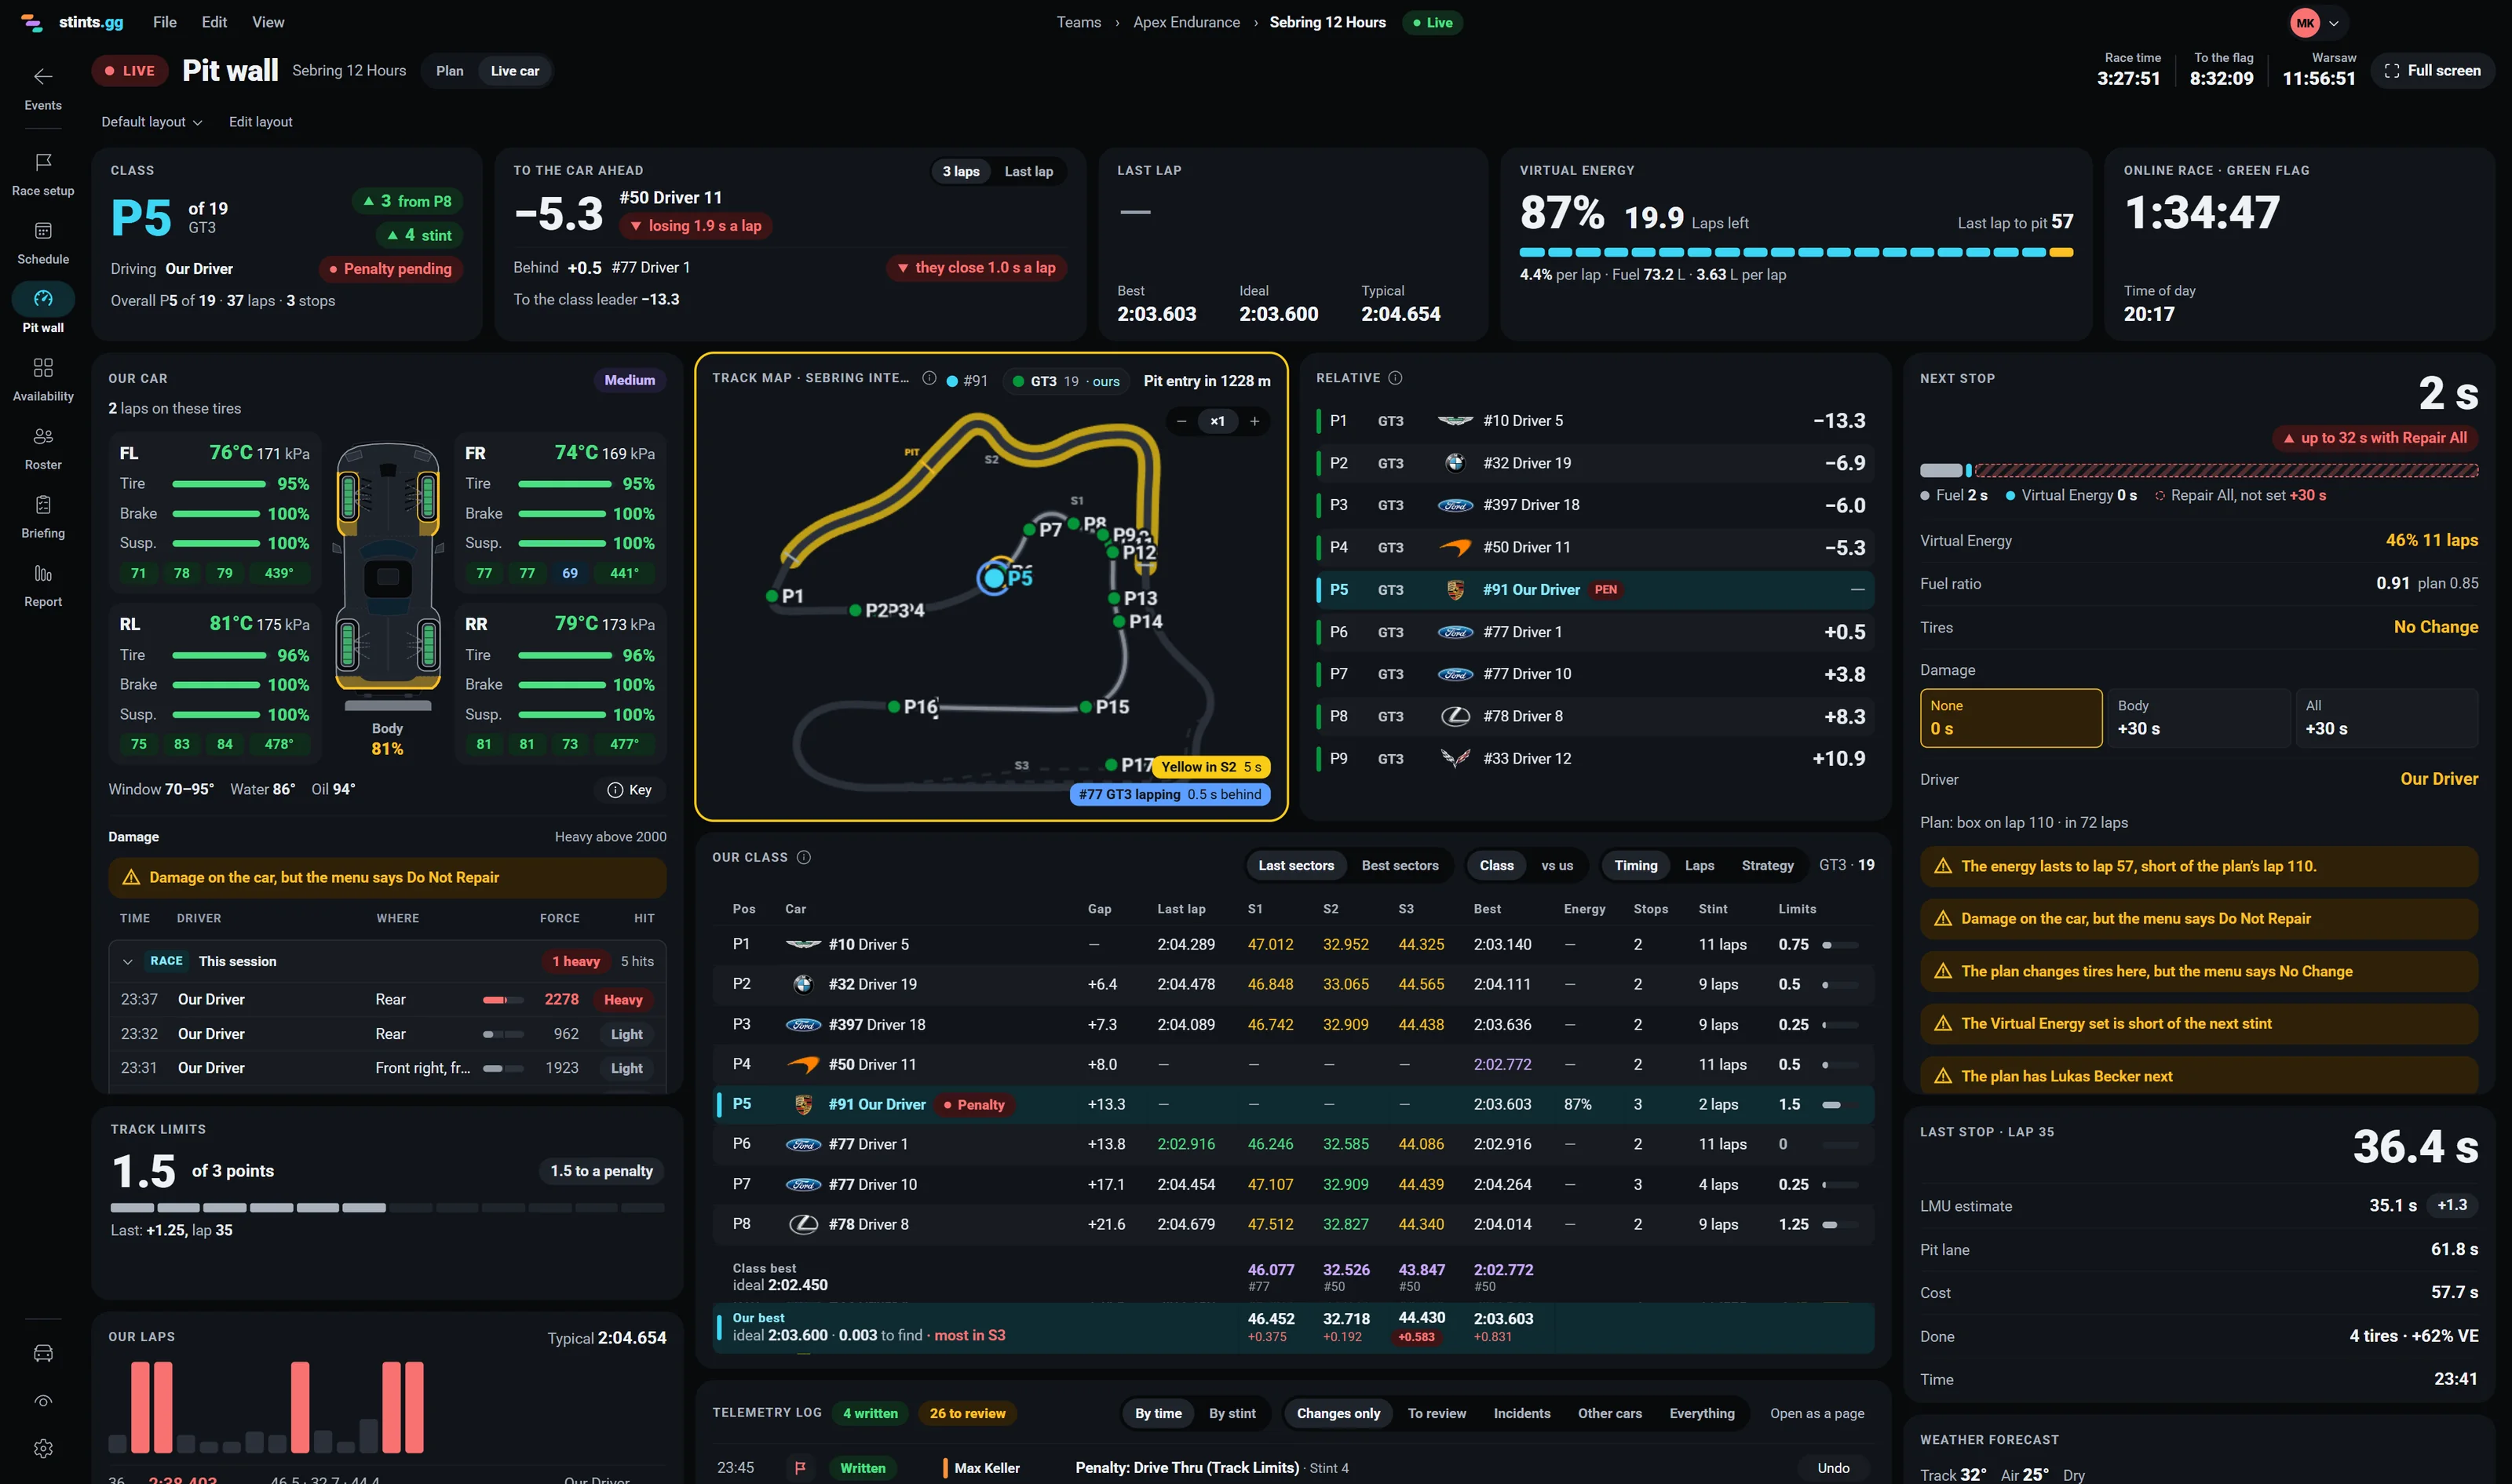
Task: Click the settings gear in sidebar
Action: pos(43,1448)
